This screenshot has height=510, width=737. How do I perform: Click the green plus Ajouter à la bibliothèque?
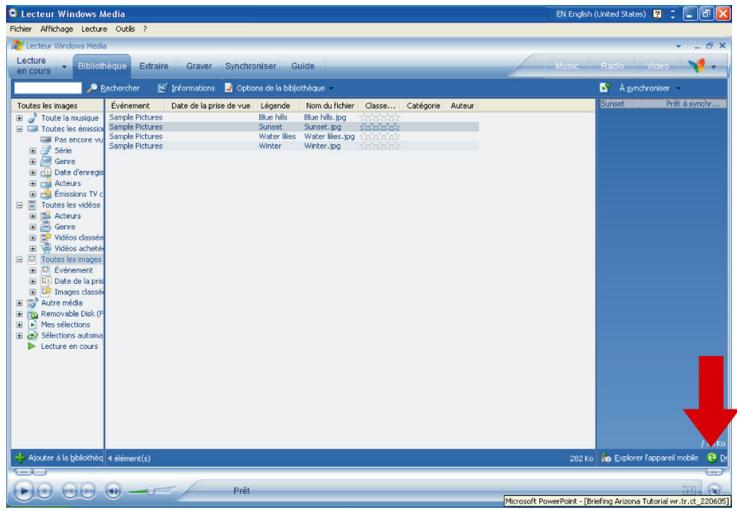point(59,457)
